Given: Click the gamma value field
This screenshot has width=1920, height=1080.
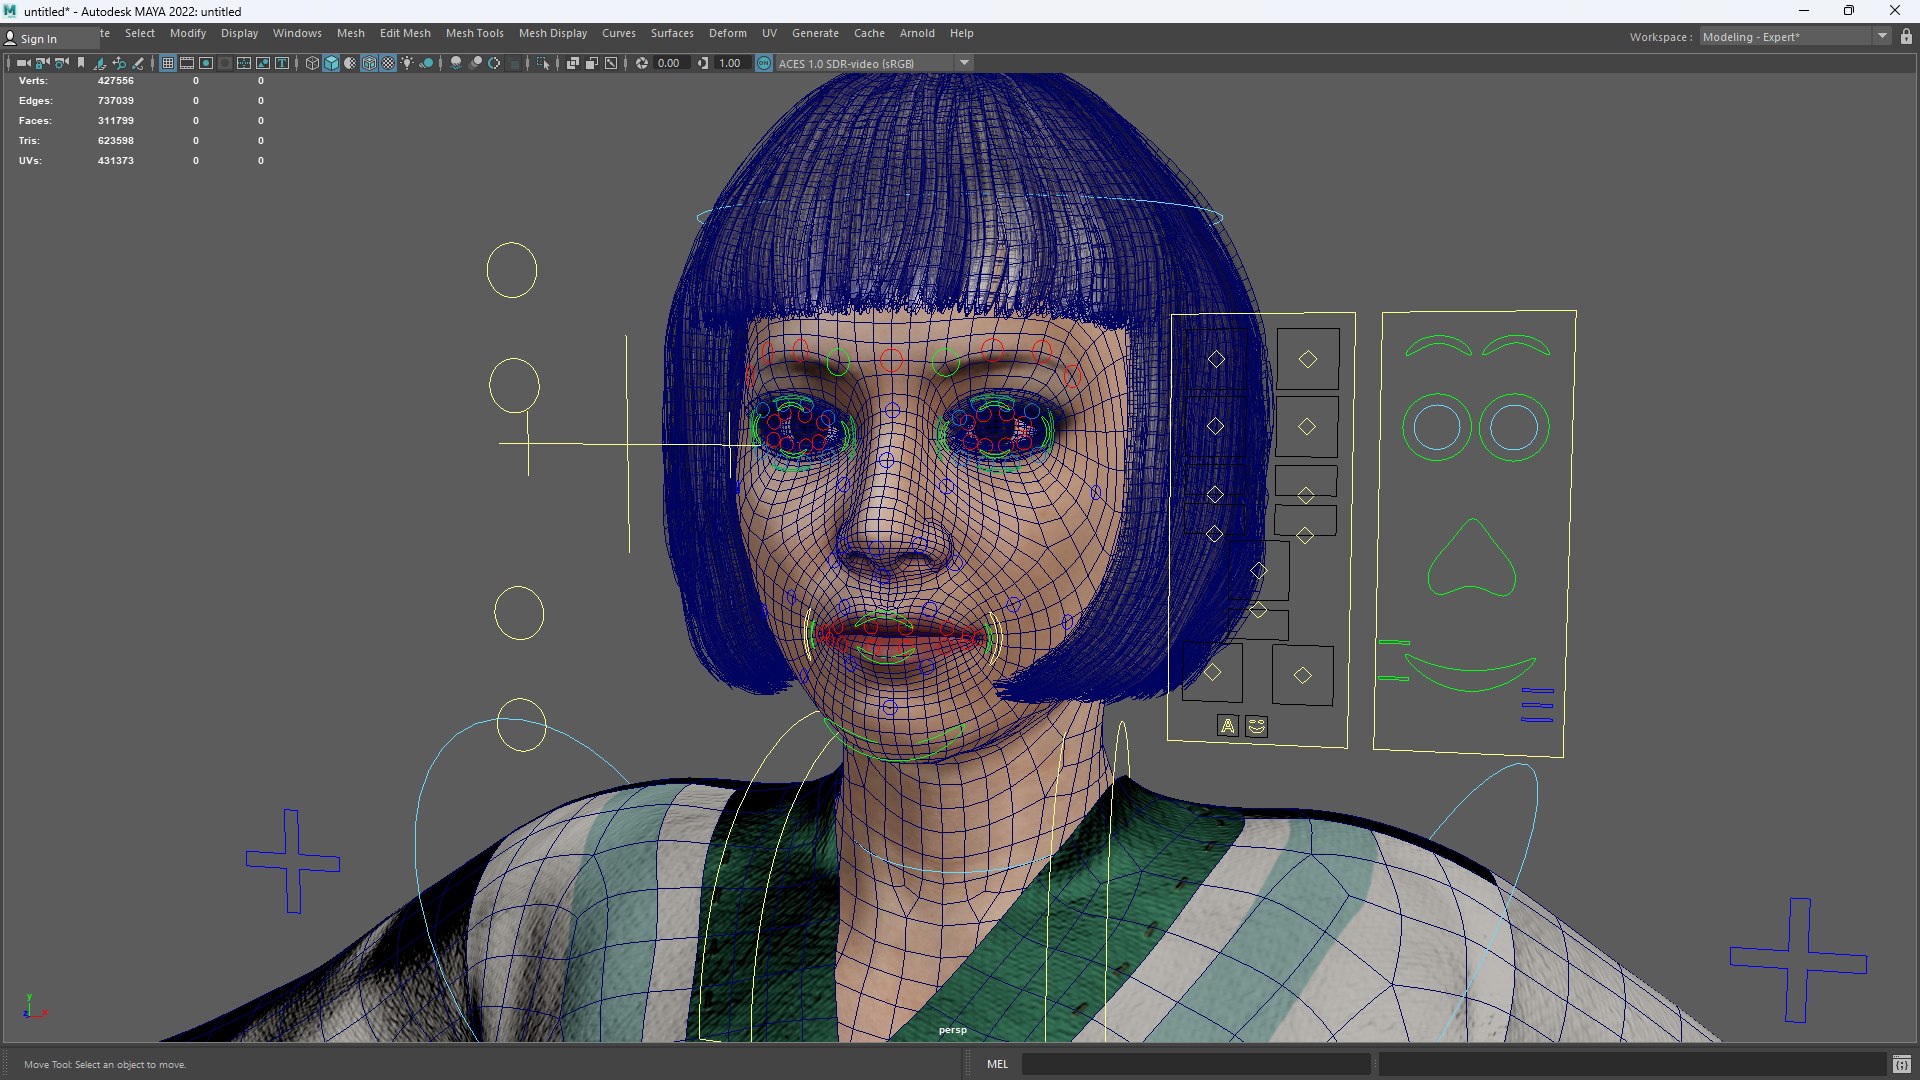Looking at the screenshot, I should coord(730,63).
